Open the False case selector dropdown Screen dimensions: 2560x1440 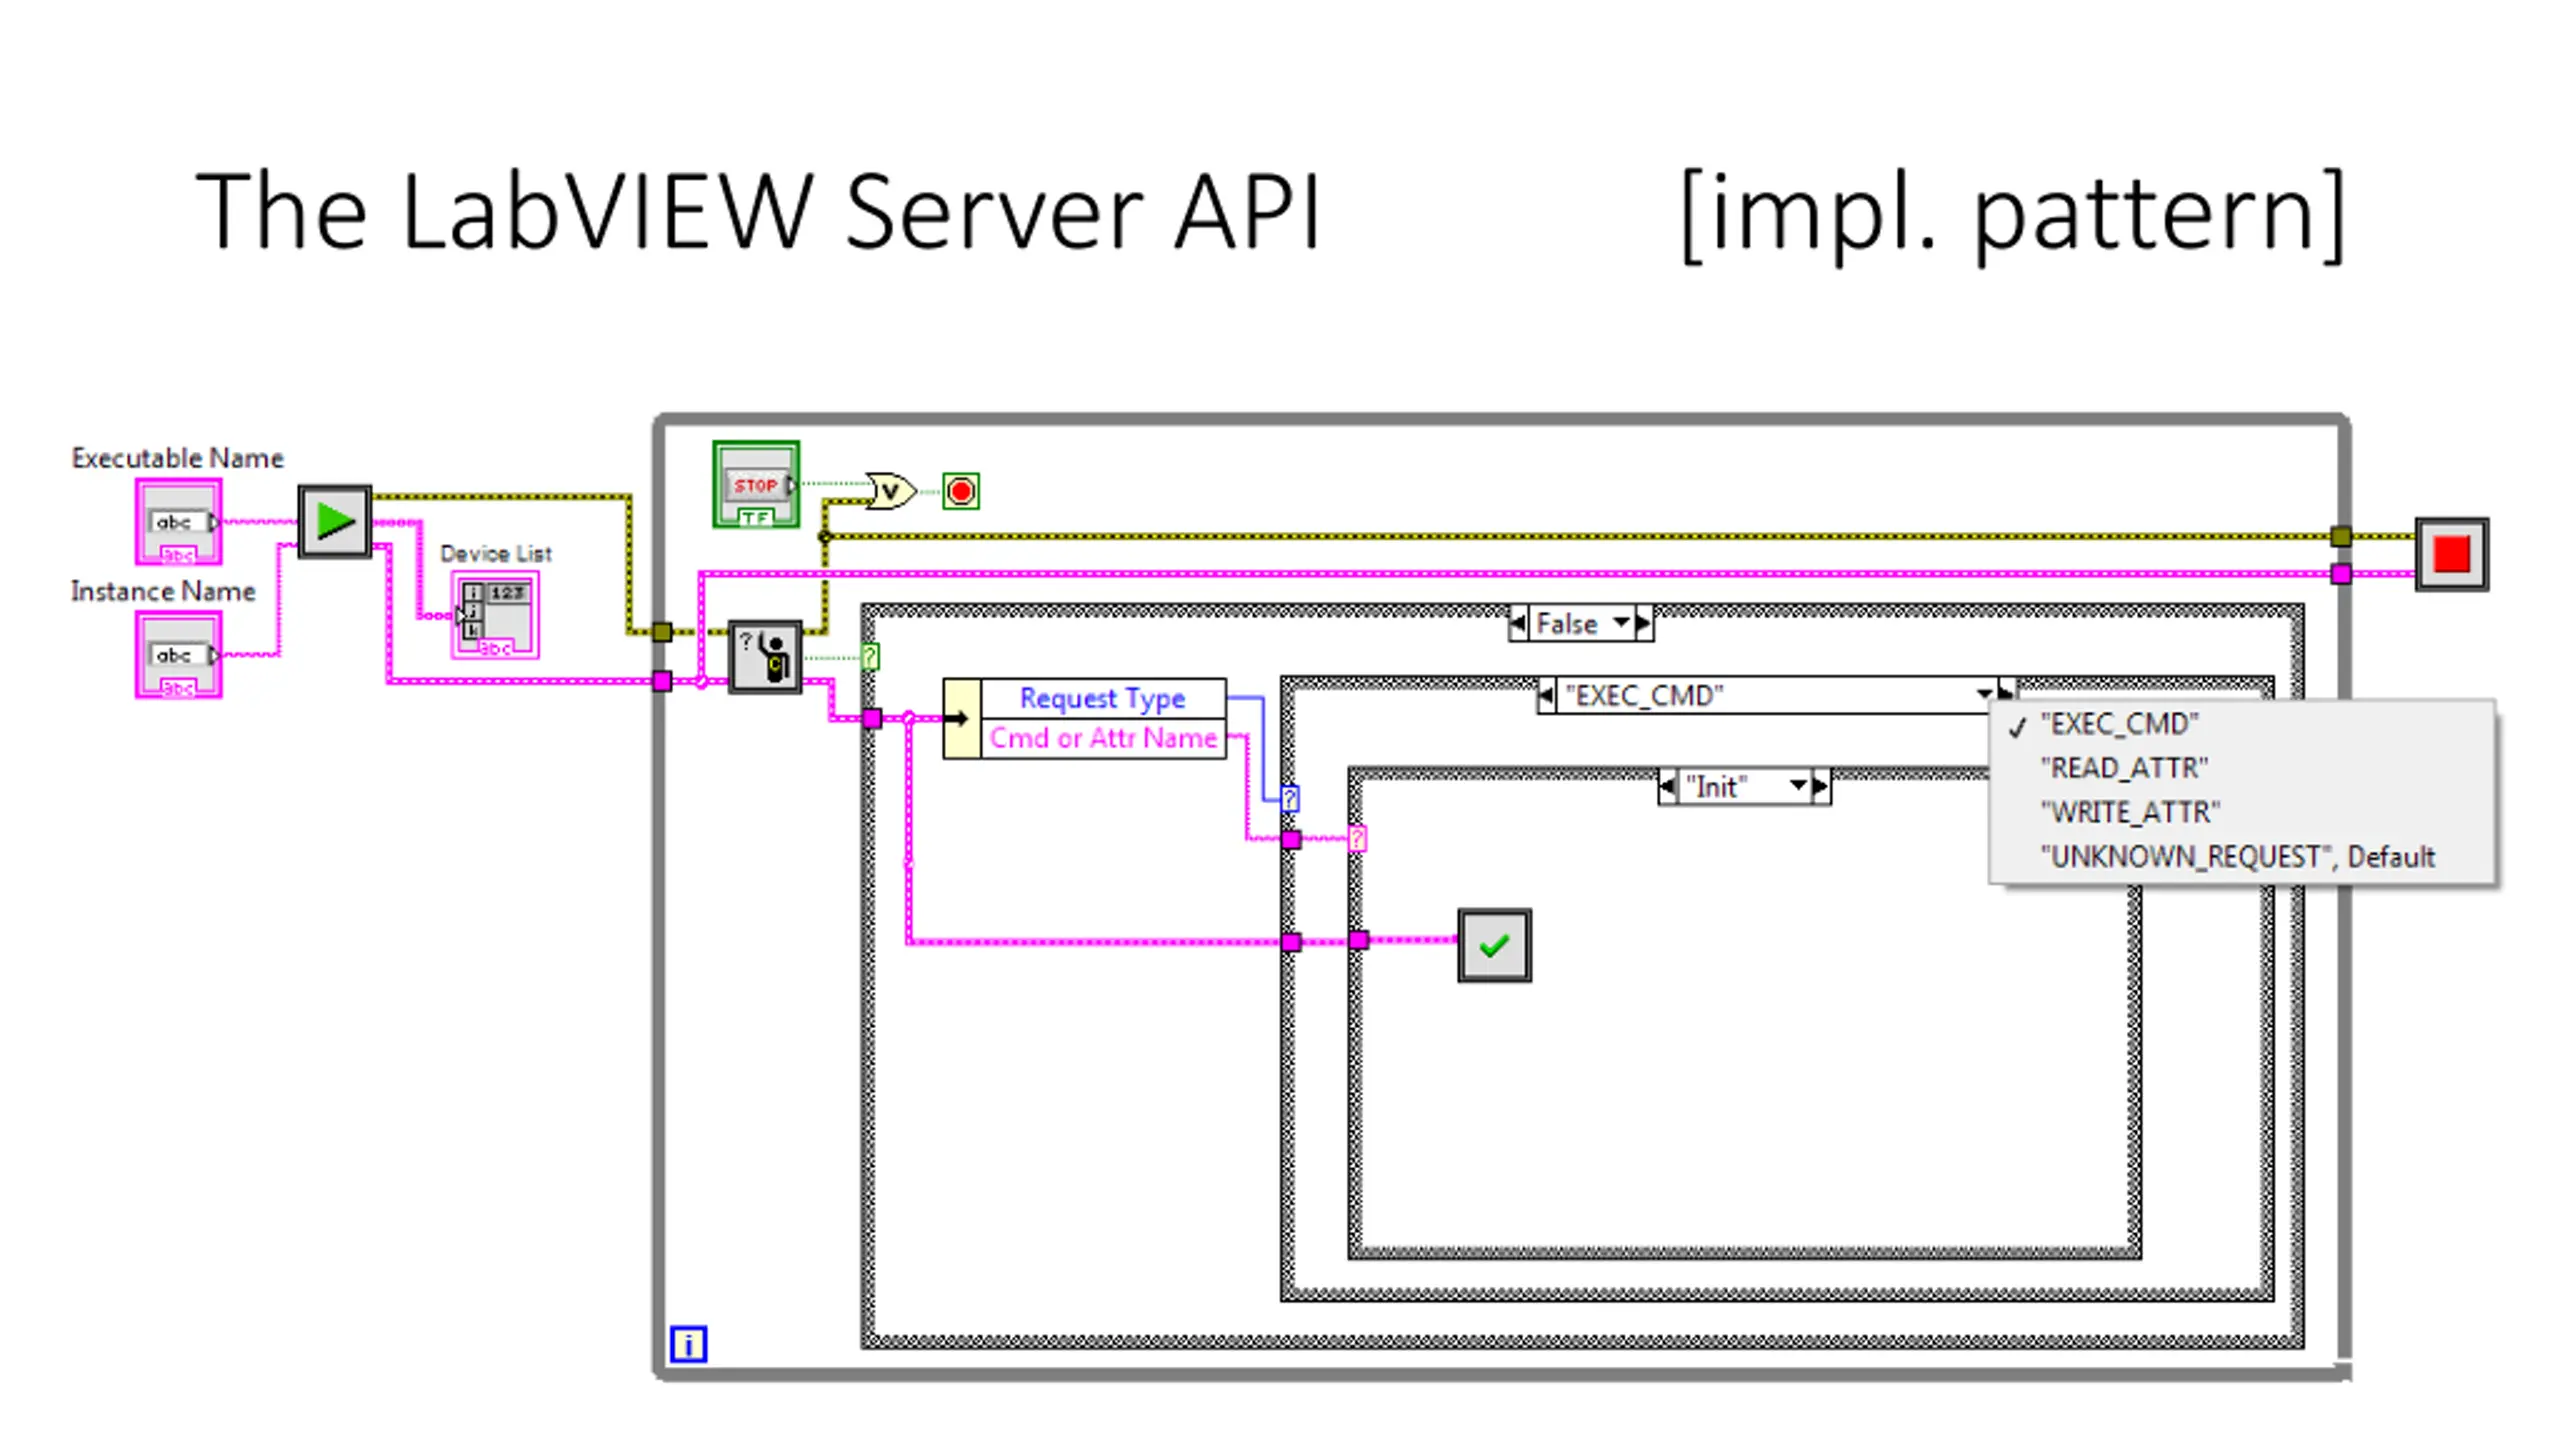pyautogui.click(x=1621, y=623)
